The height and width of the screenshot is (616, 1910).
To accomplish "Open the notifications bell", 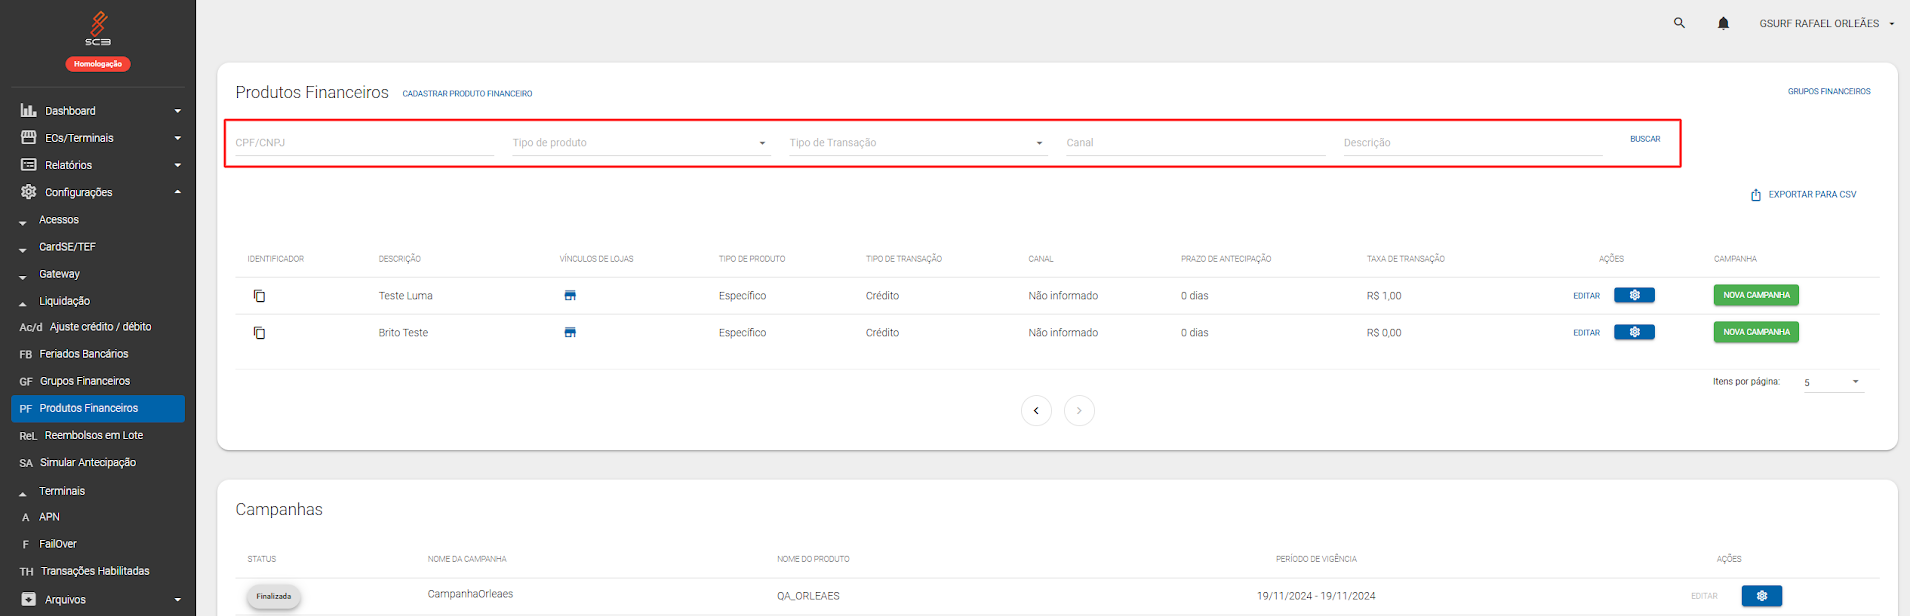I will click(x=1723, y=23).
